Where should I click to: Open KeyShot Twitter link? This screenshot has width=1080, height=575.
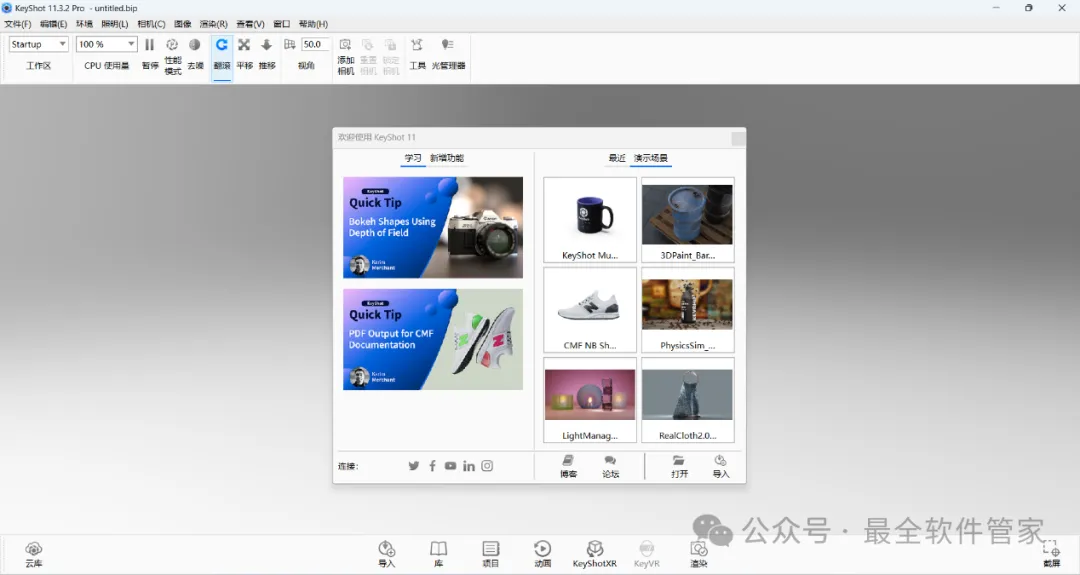pyautogui.click(x=413, y=466)
